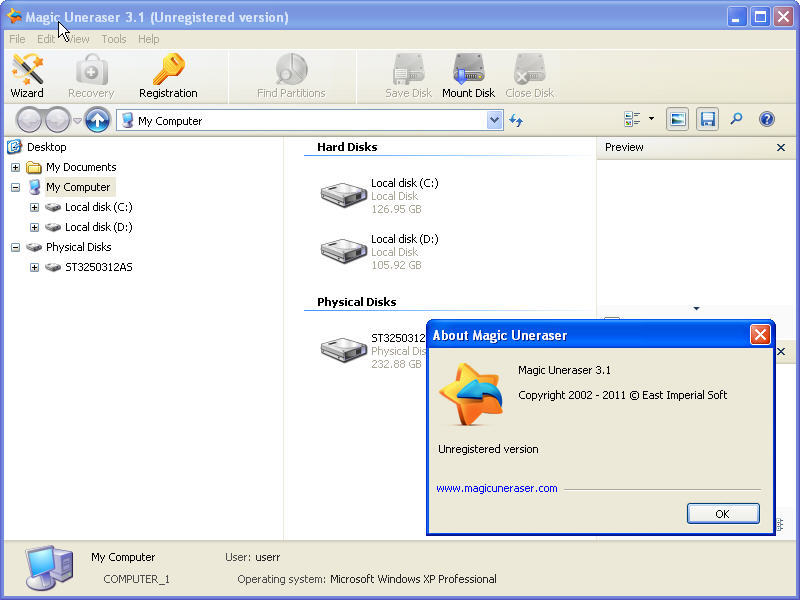Click the Save Disk toolbar icon

point(408,76)
